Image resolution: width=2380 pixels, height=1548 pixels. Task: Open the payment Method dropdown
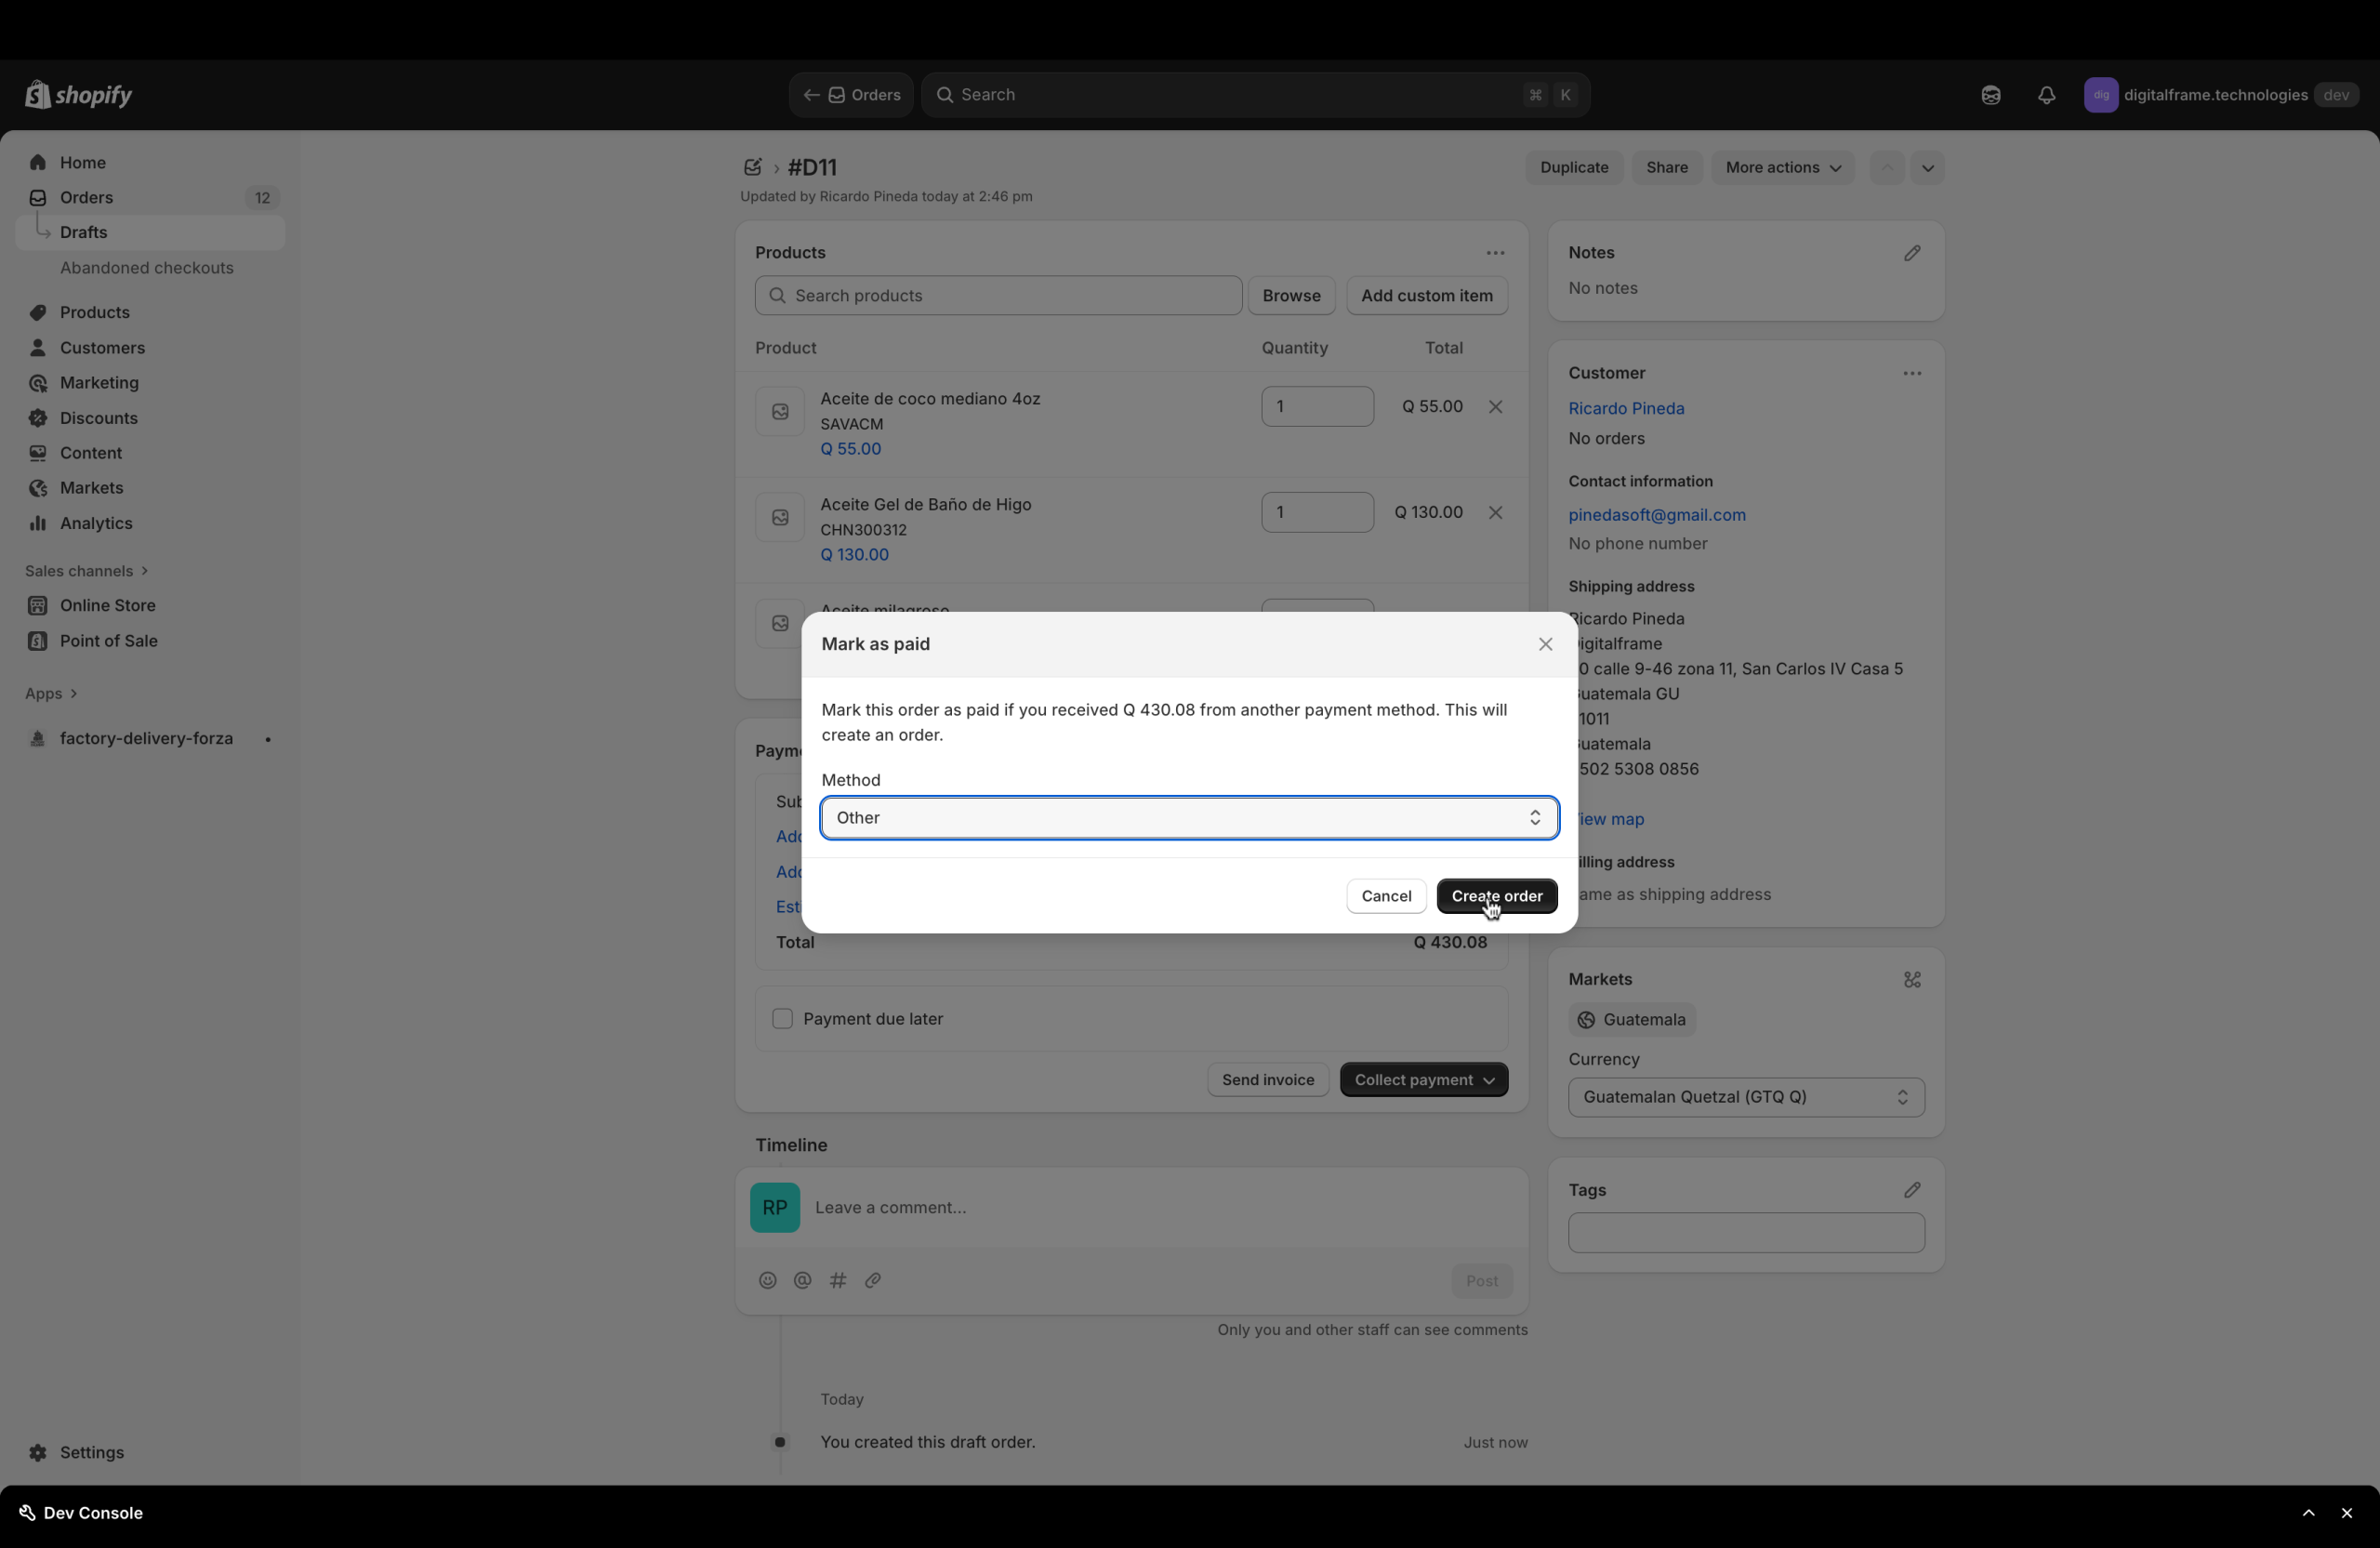pyautogui.click(x=1188, y=818)
